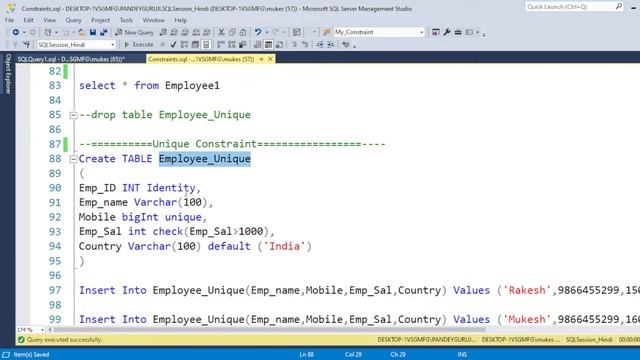
Task: Click 'Query executed successfully' status message
Action: (x=64, y=340)
